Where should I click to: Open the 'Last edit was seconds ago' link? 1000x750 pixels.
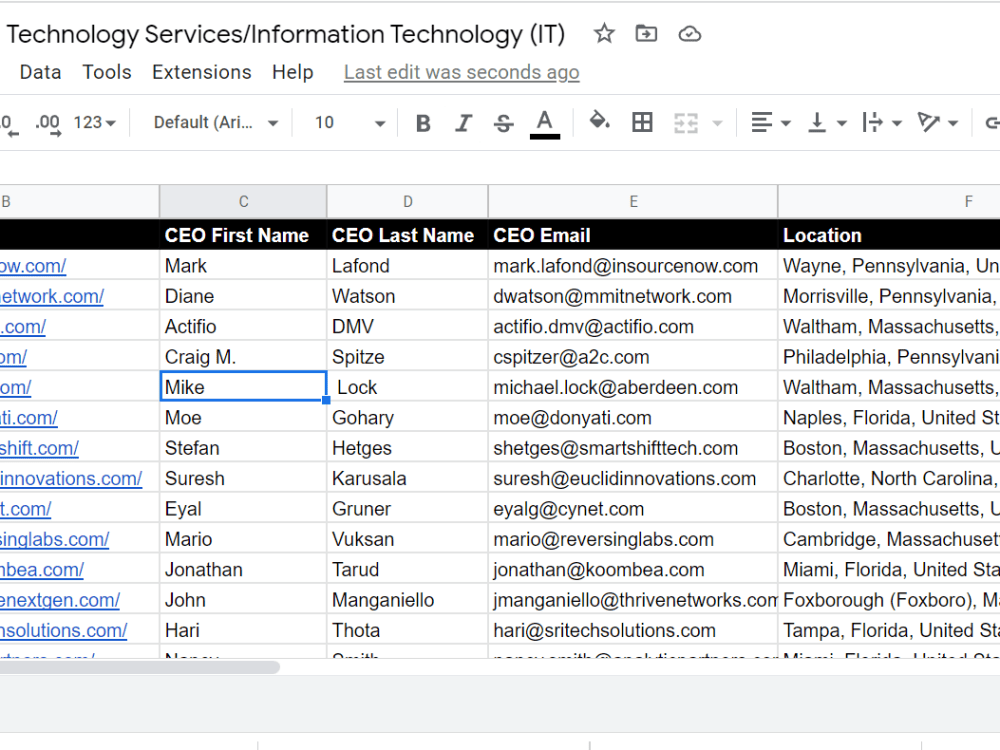point(462,73)
